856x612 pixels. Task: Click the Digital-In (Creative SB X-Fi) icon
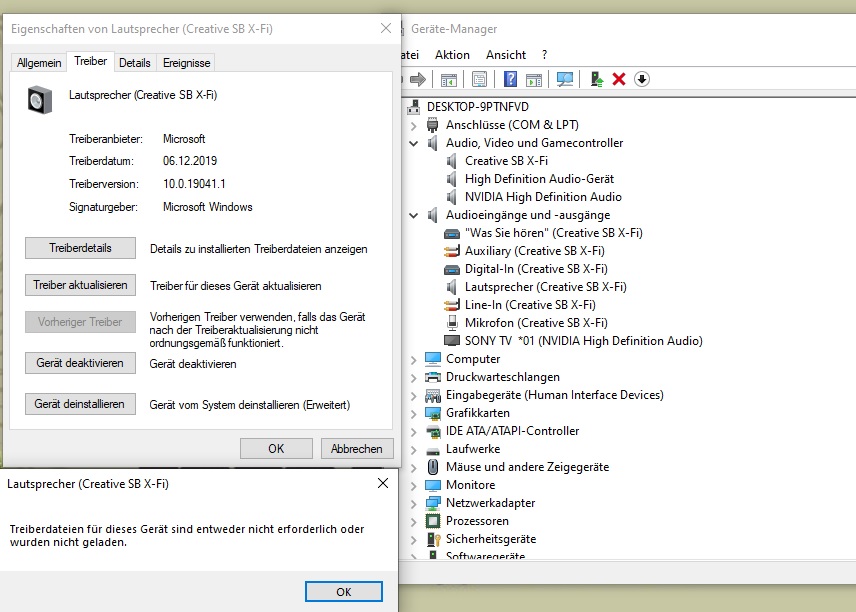pyautogui.click(x=452, y=270)
